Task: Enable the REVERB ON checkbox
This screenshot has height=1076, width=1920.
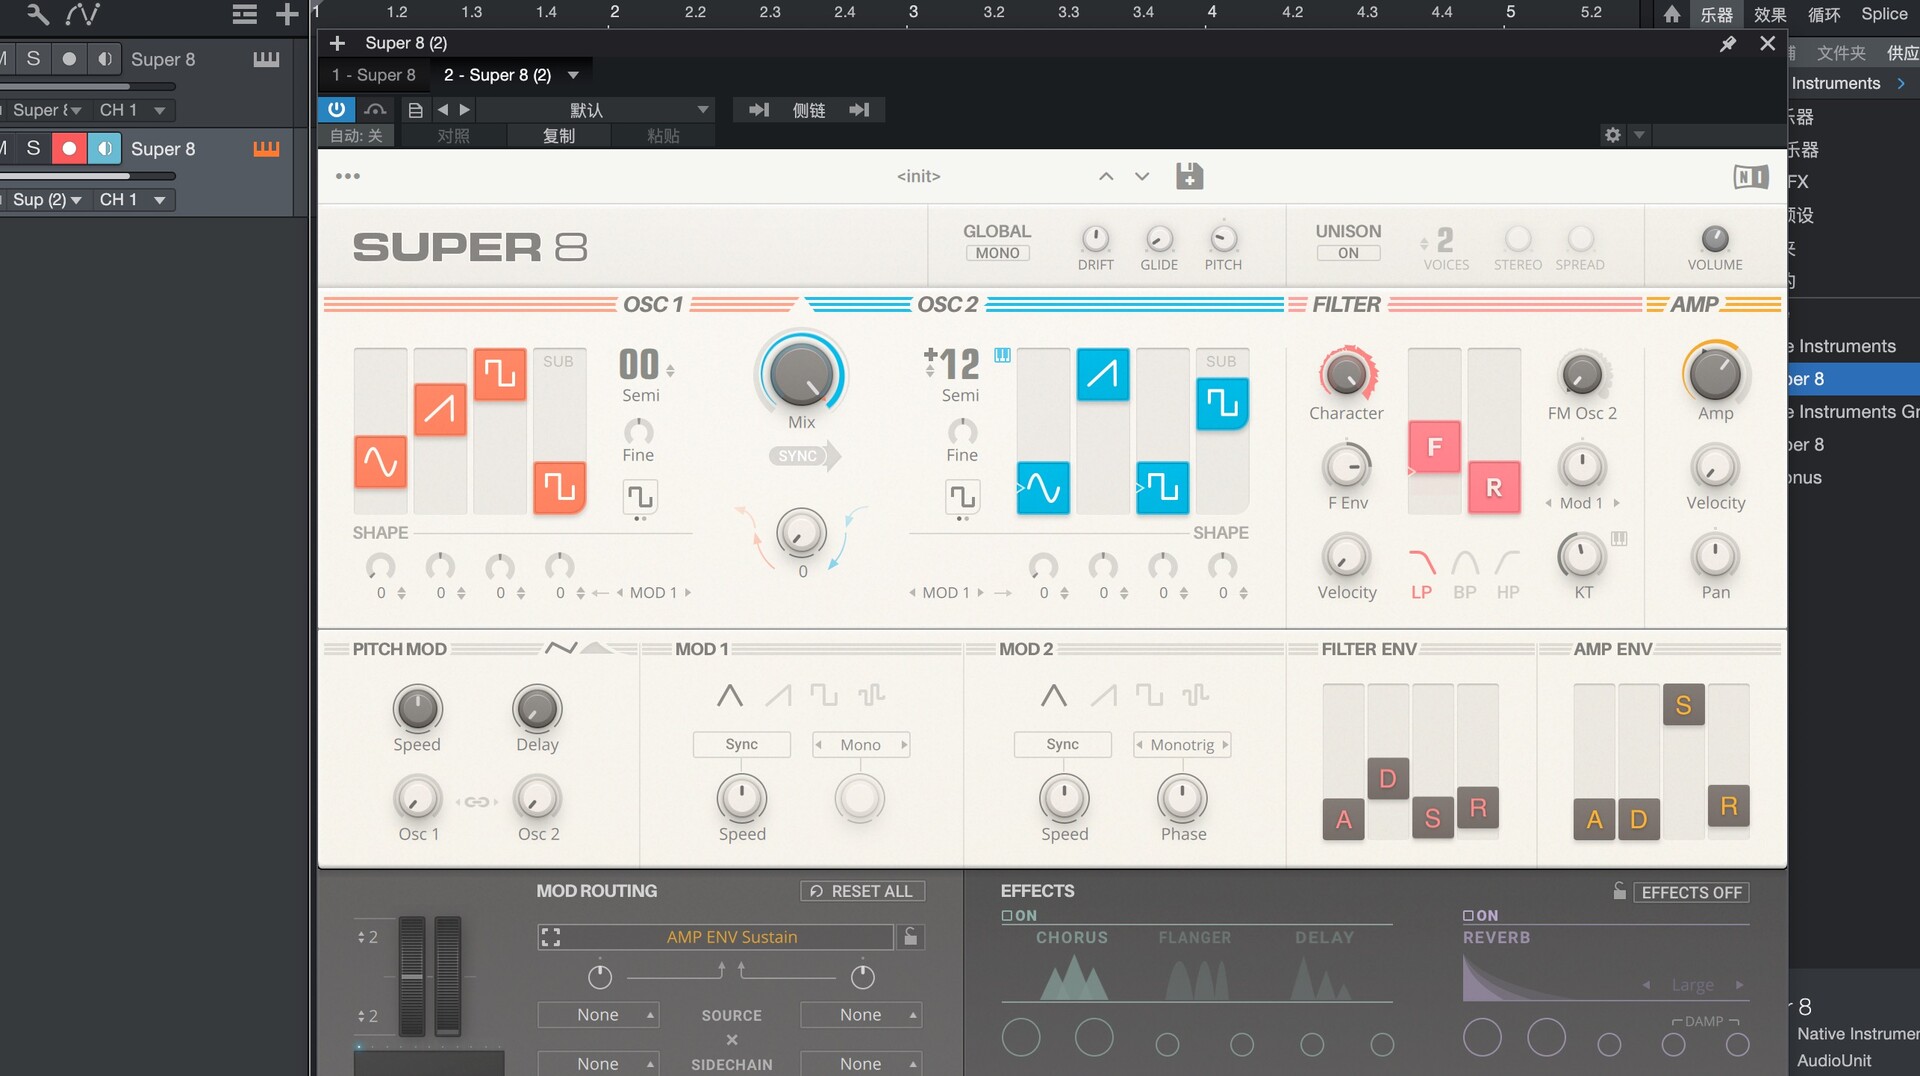Action: pyautogui.click(x=1468, y=915)
